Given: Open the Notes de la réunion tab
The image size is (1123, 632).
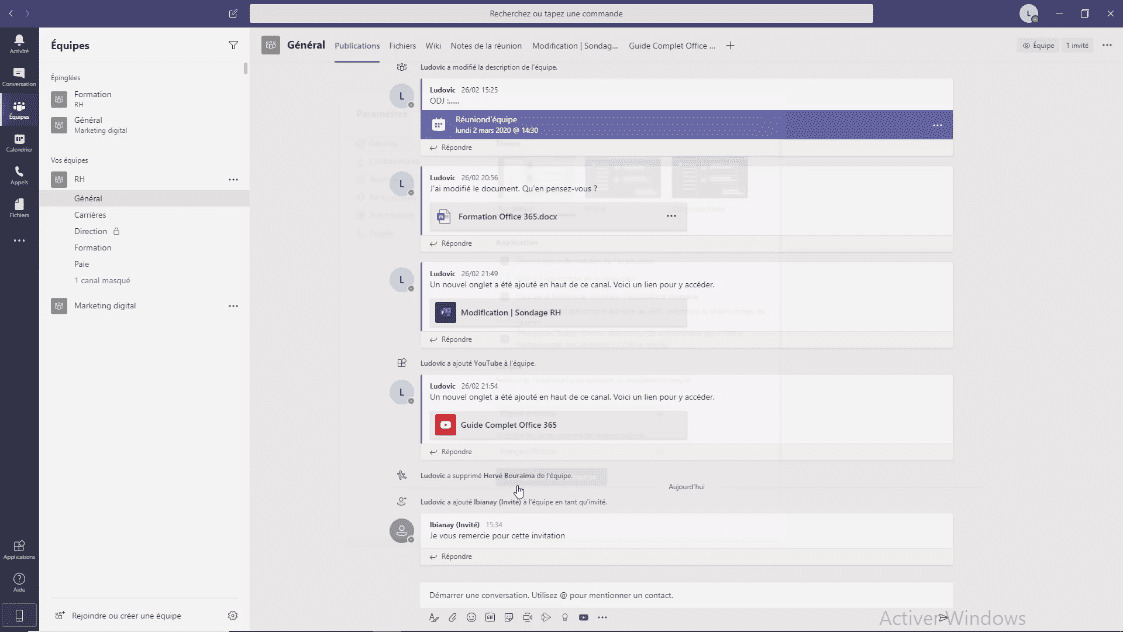Looking at the screenshot, I should click(x=485, y=45).
